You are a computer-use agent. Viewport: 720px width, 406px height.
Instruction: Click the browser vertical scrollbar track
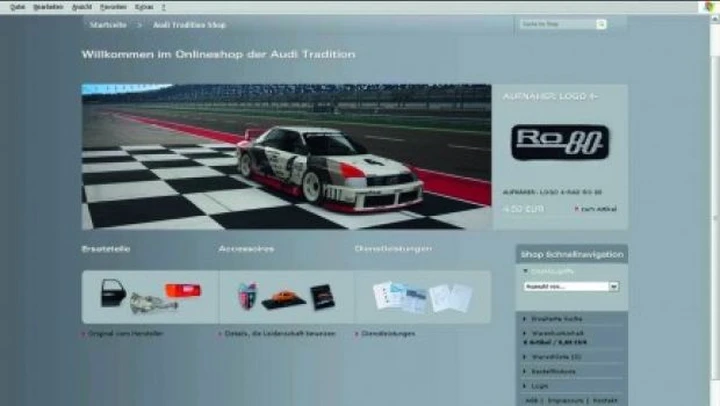click(714, 207)
